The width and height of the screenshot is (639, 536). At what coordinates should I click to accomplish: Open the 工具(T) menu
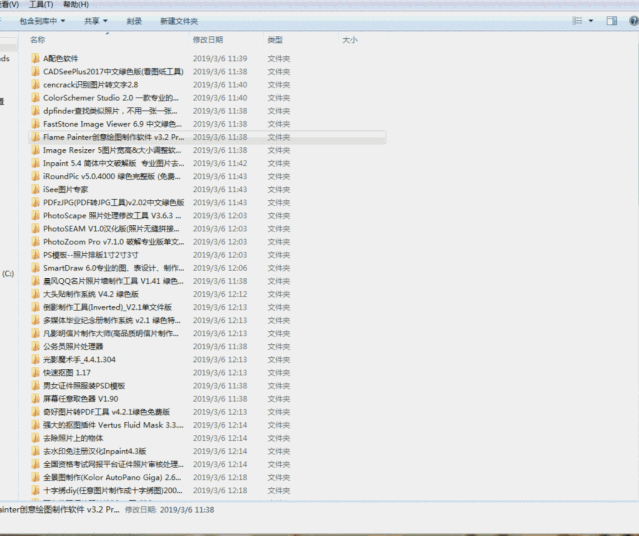[x=41, y=4]
